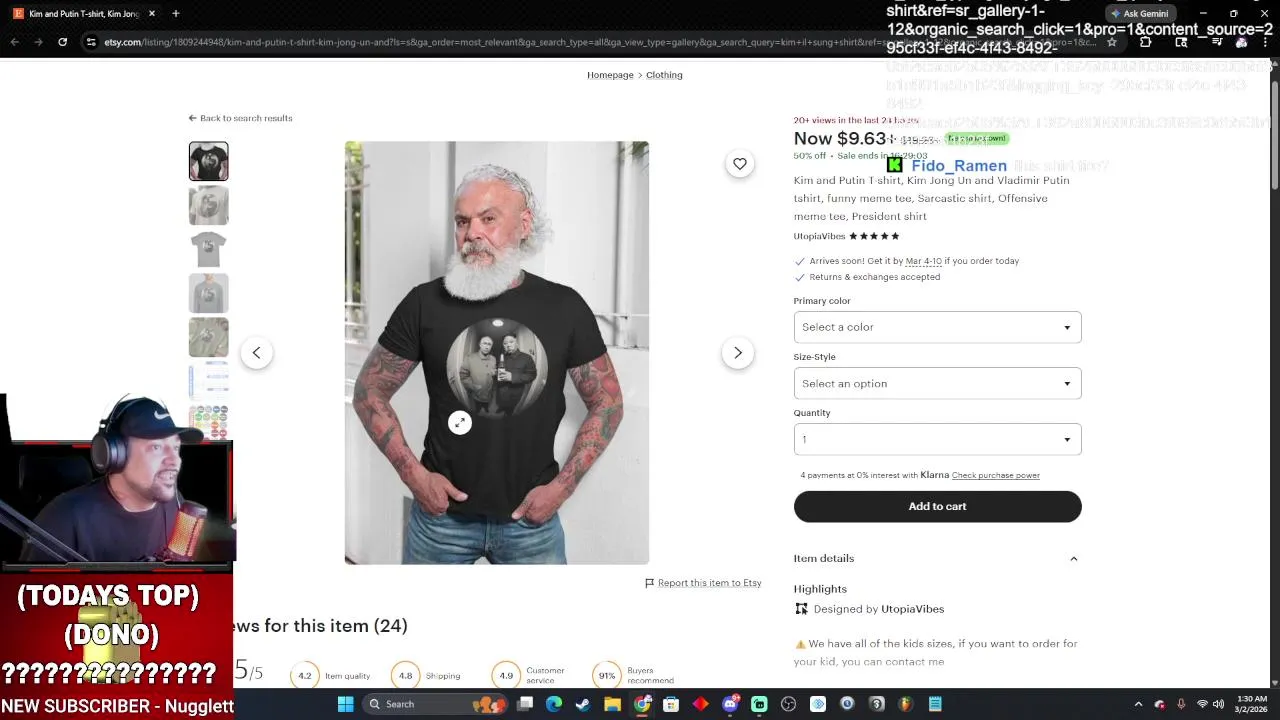This screenshot has width=1280, height=720.
Task: Open Windows Start menu
Action: click(345, 704)
